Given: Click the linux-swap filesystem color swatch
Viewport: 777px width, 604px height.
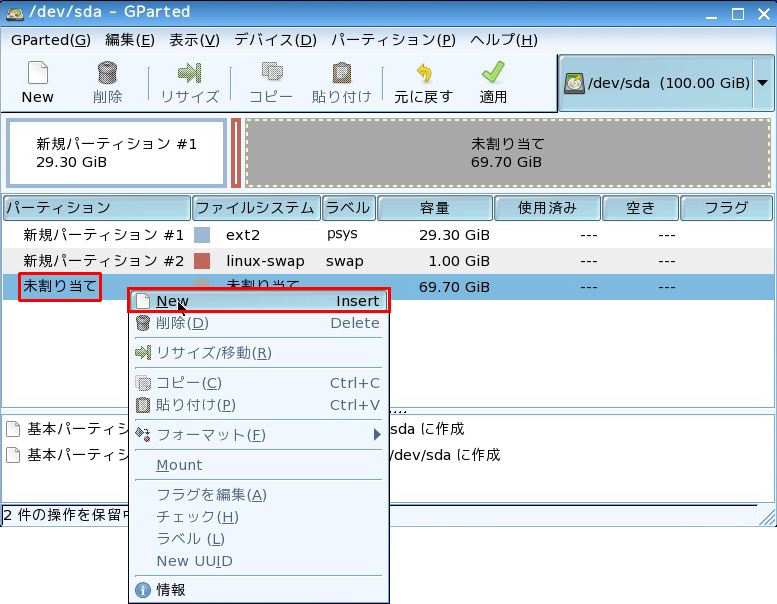Looking at the screenshot, I should [x=202, y=261].
